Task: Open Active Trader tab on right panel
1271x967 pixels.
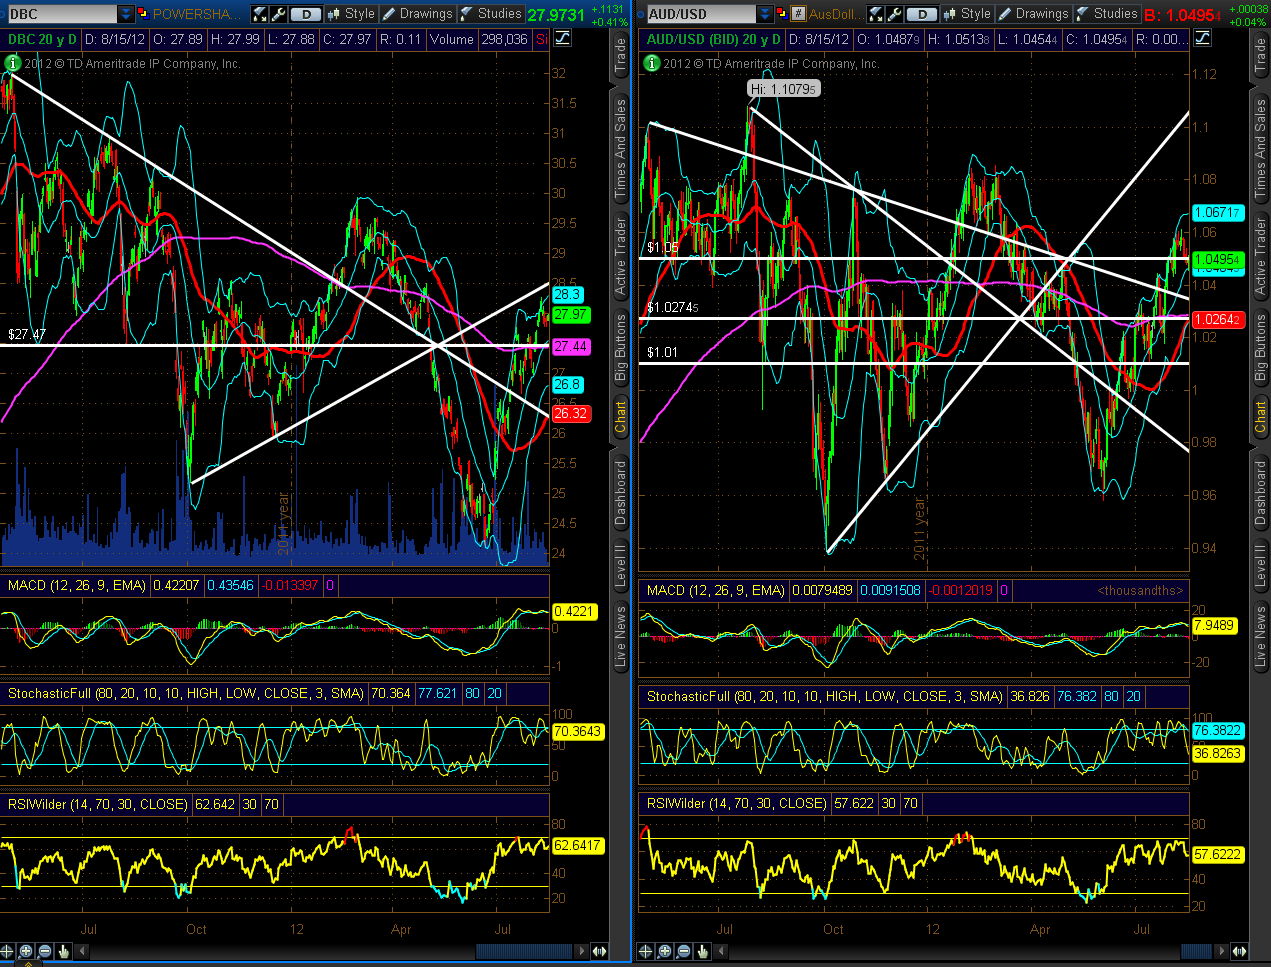Action: point(1260,256)
